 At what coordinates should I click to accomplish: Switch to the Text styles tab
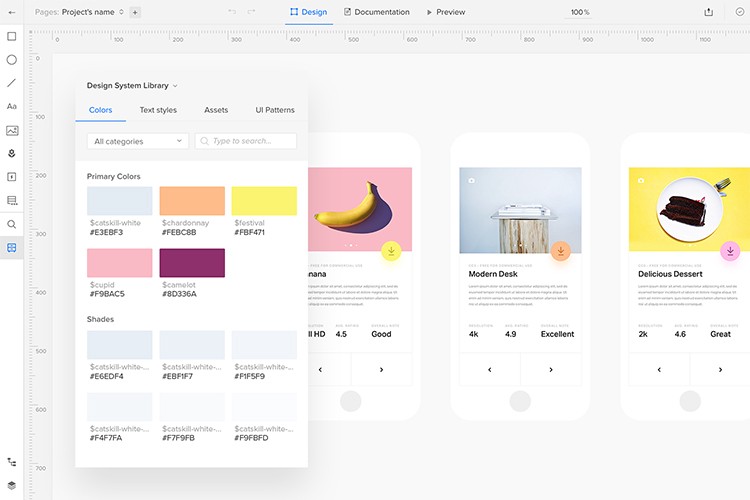pyautogui.click(x=158, y=110)
